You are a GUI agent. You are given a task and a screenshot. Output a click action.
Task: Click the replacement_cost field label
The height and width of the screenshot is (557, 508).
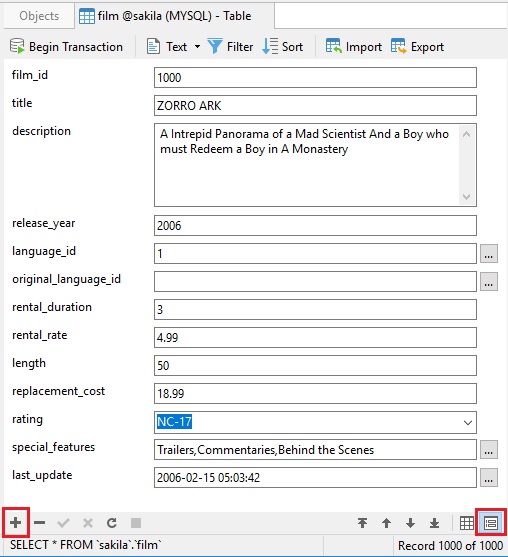click(59, 391)
